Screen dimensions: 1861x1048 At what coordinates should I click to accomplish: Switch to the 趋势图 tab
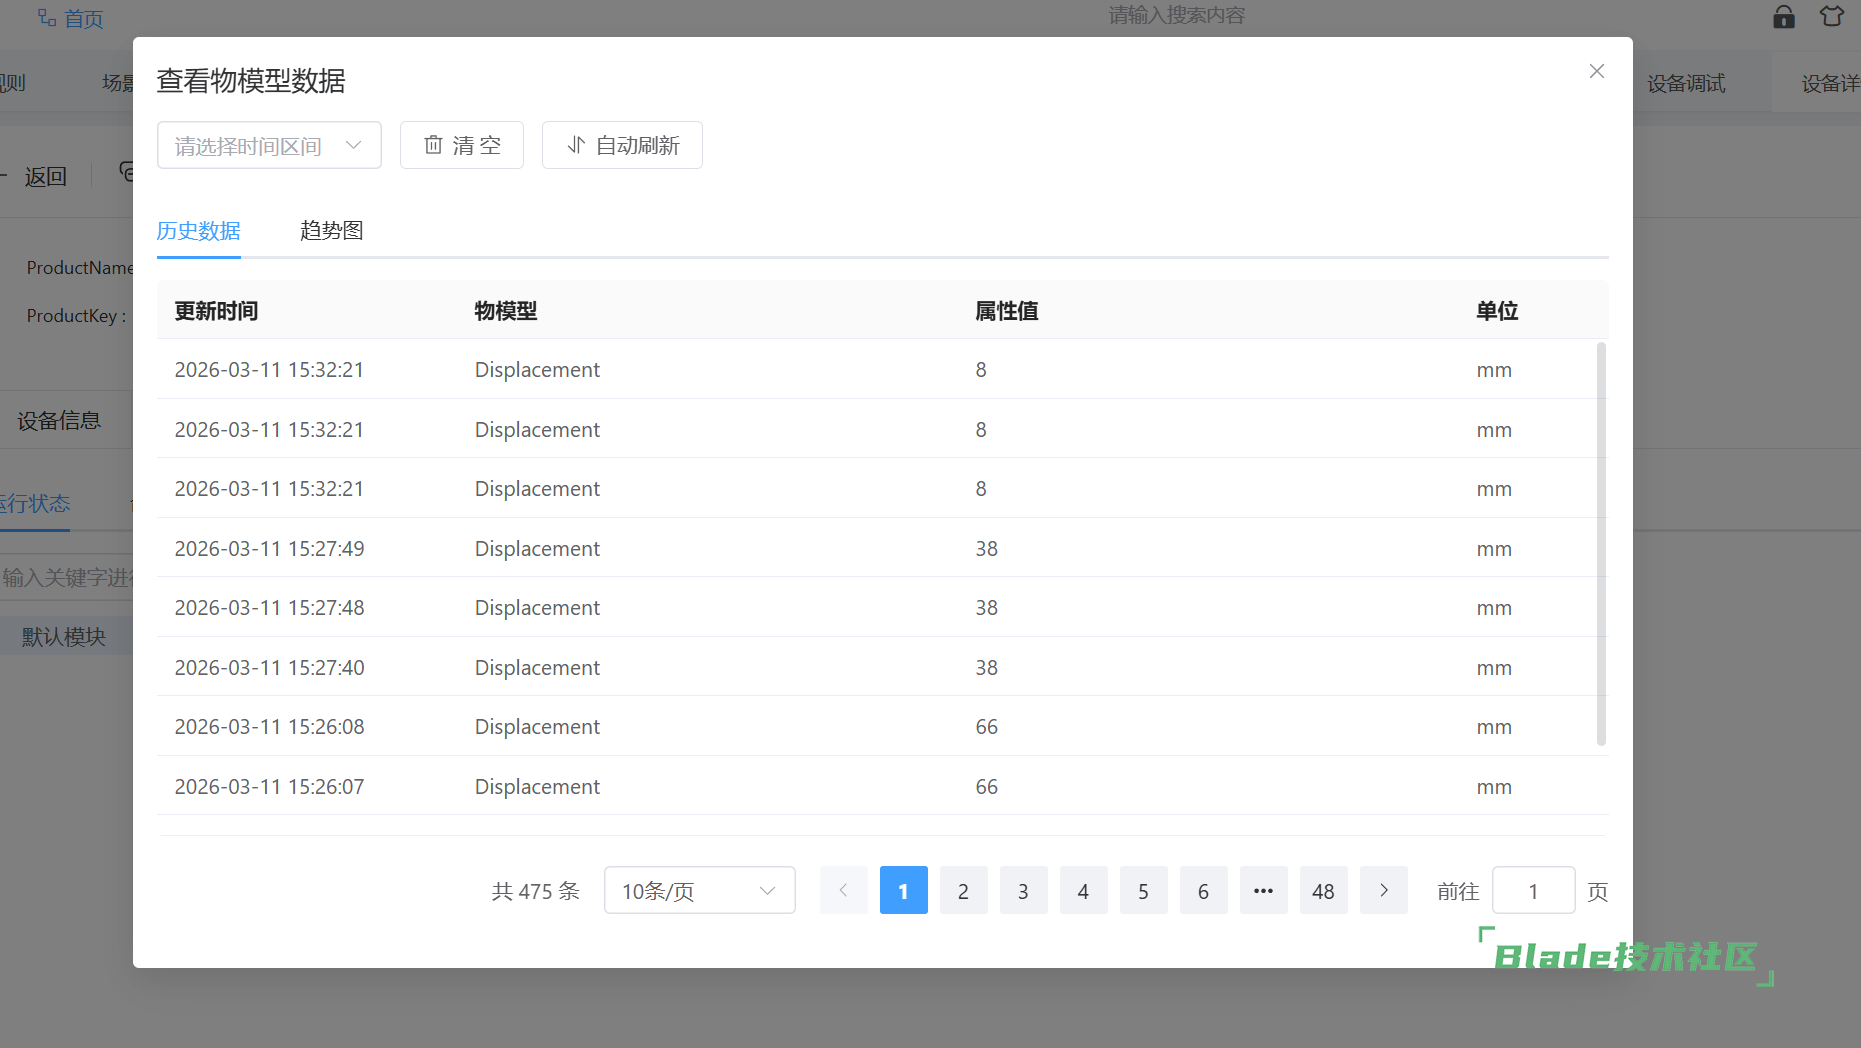pos(331,231)
